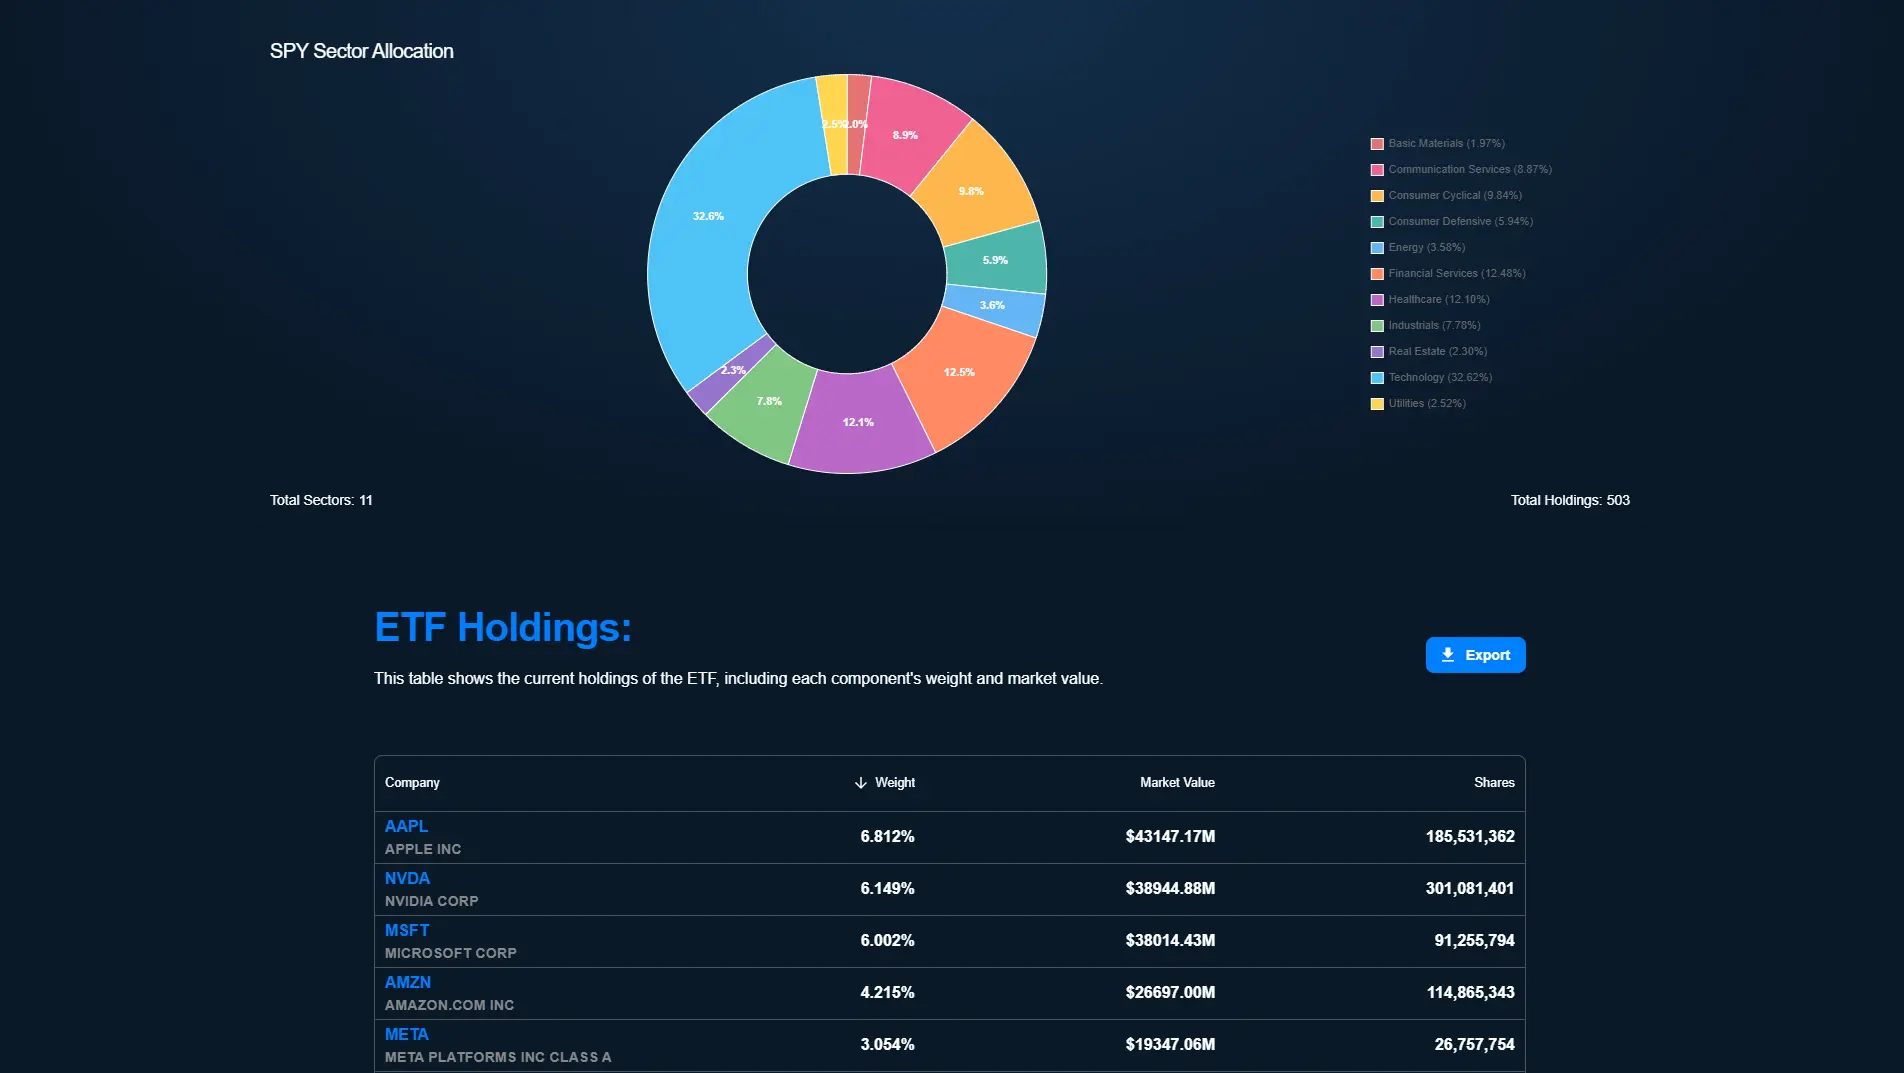Open the MSFT ticker link
Image resolution: width=1904 pixels, height=1073 pixels.
coord(407,930)
